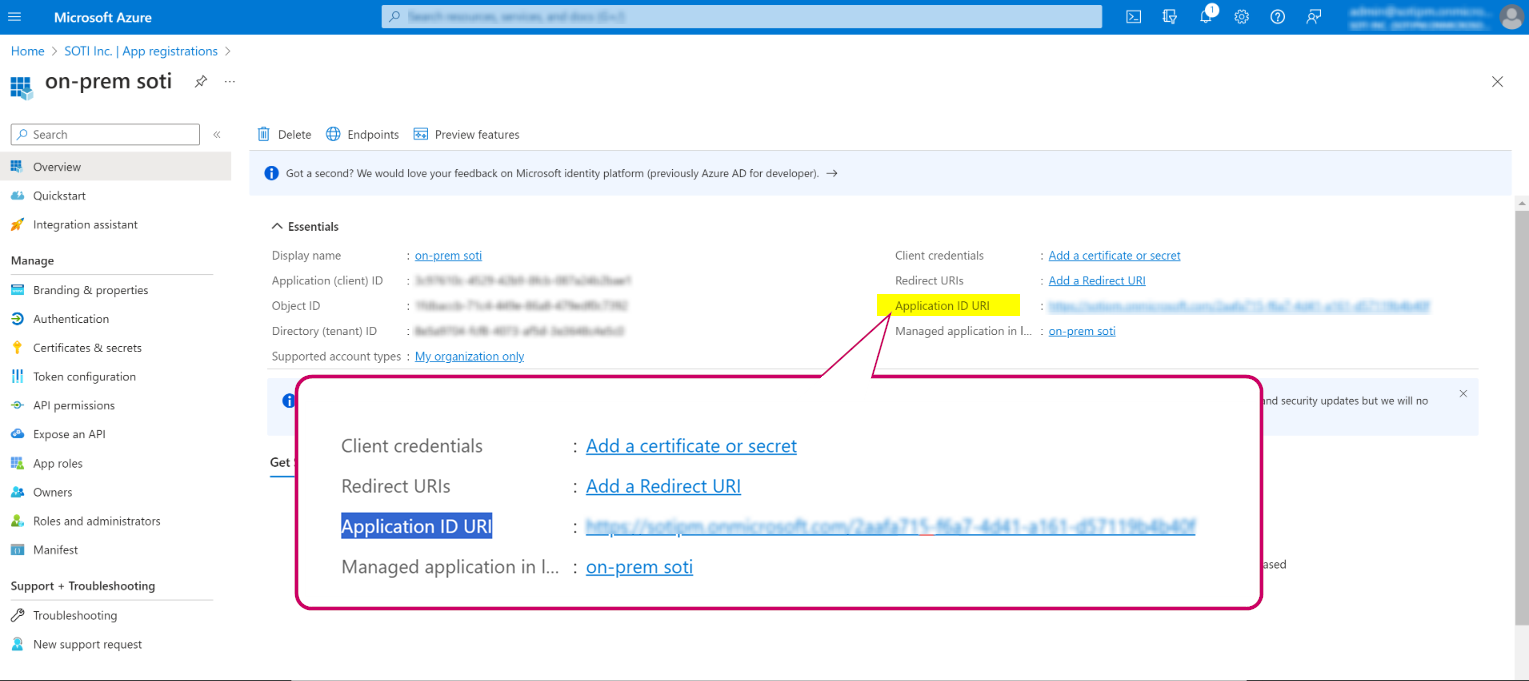The image size is (1529, 681).
Task: Open the Application ID URI link in Essentials
Action: click(x=1239, y=306)
